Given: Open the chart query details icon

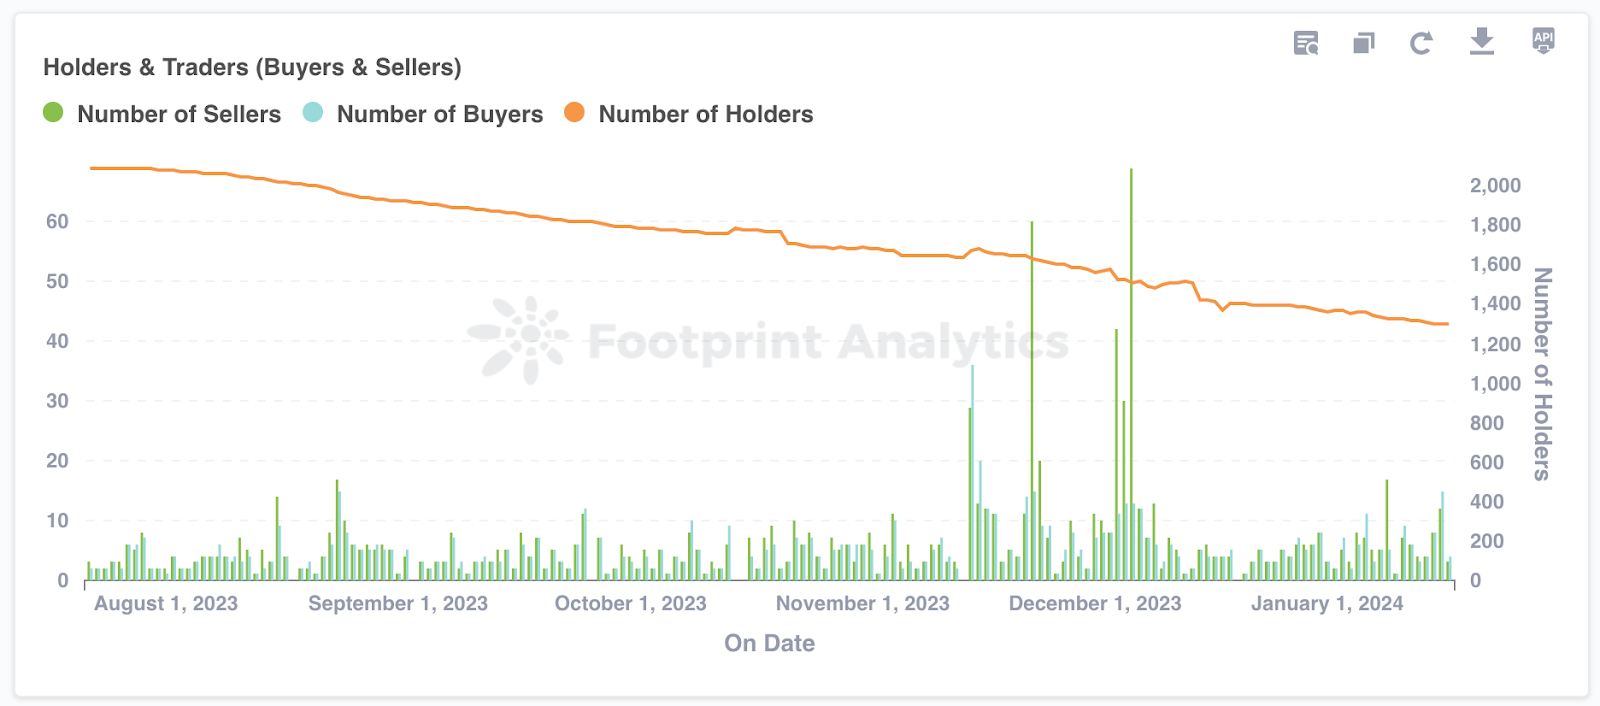Looking at the screenshot, I should click(x=1305, y=43).
